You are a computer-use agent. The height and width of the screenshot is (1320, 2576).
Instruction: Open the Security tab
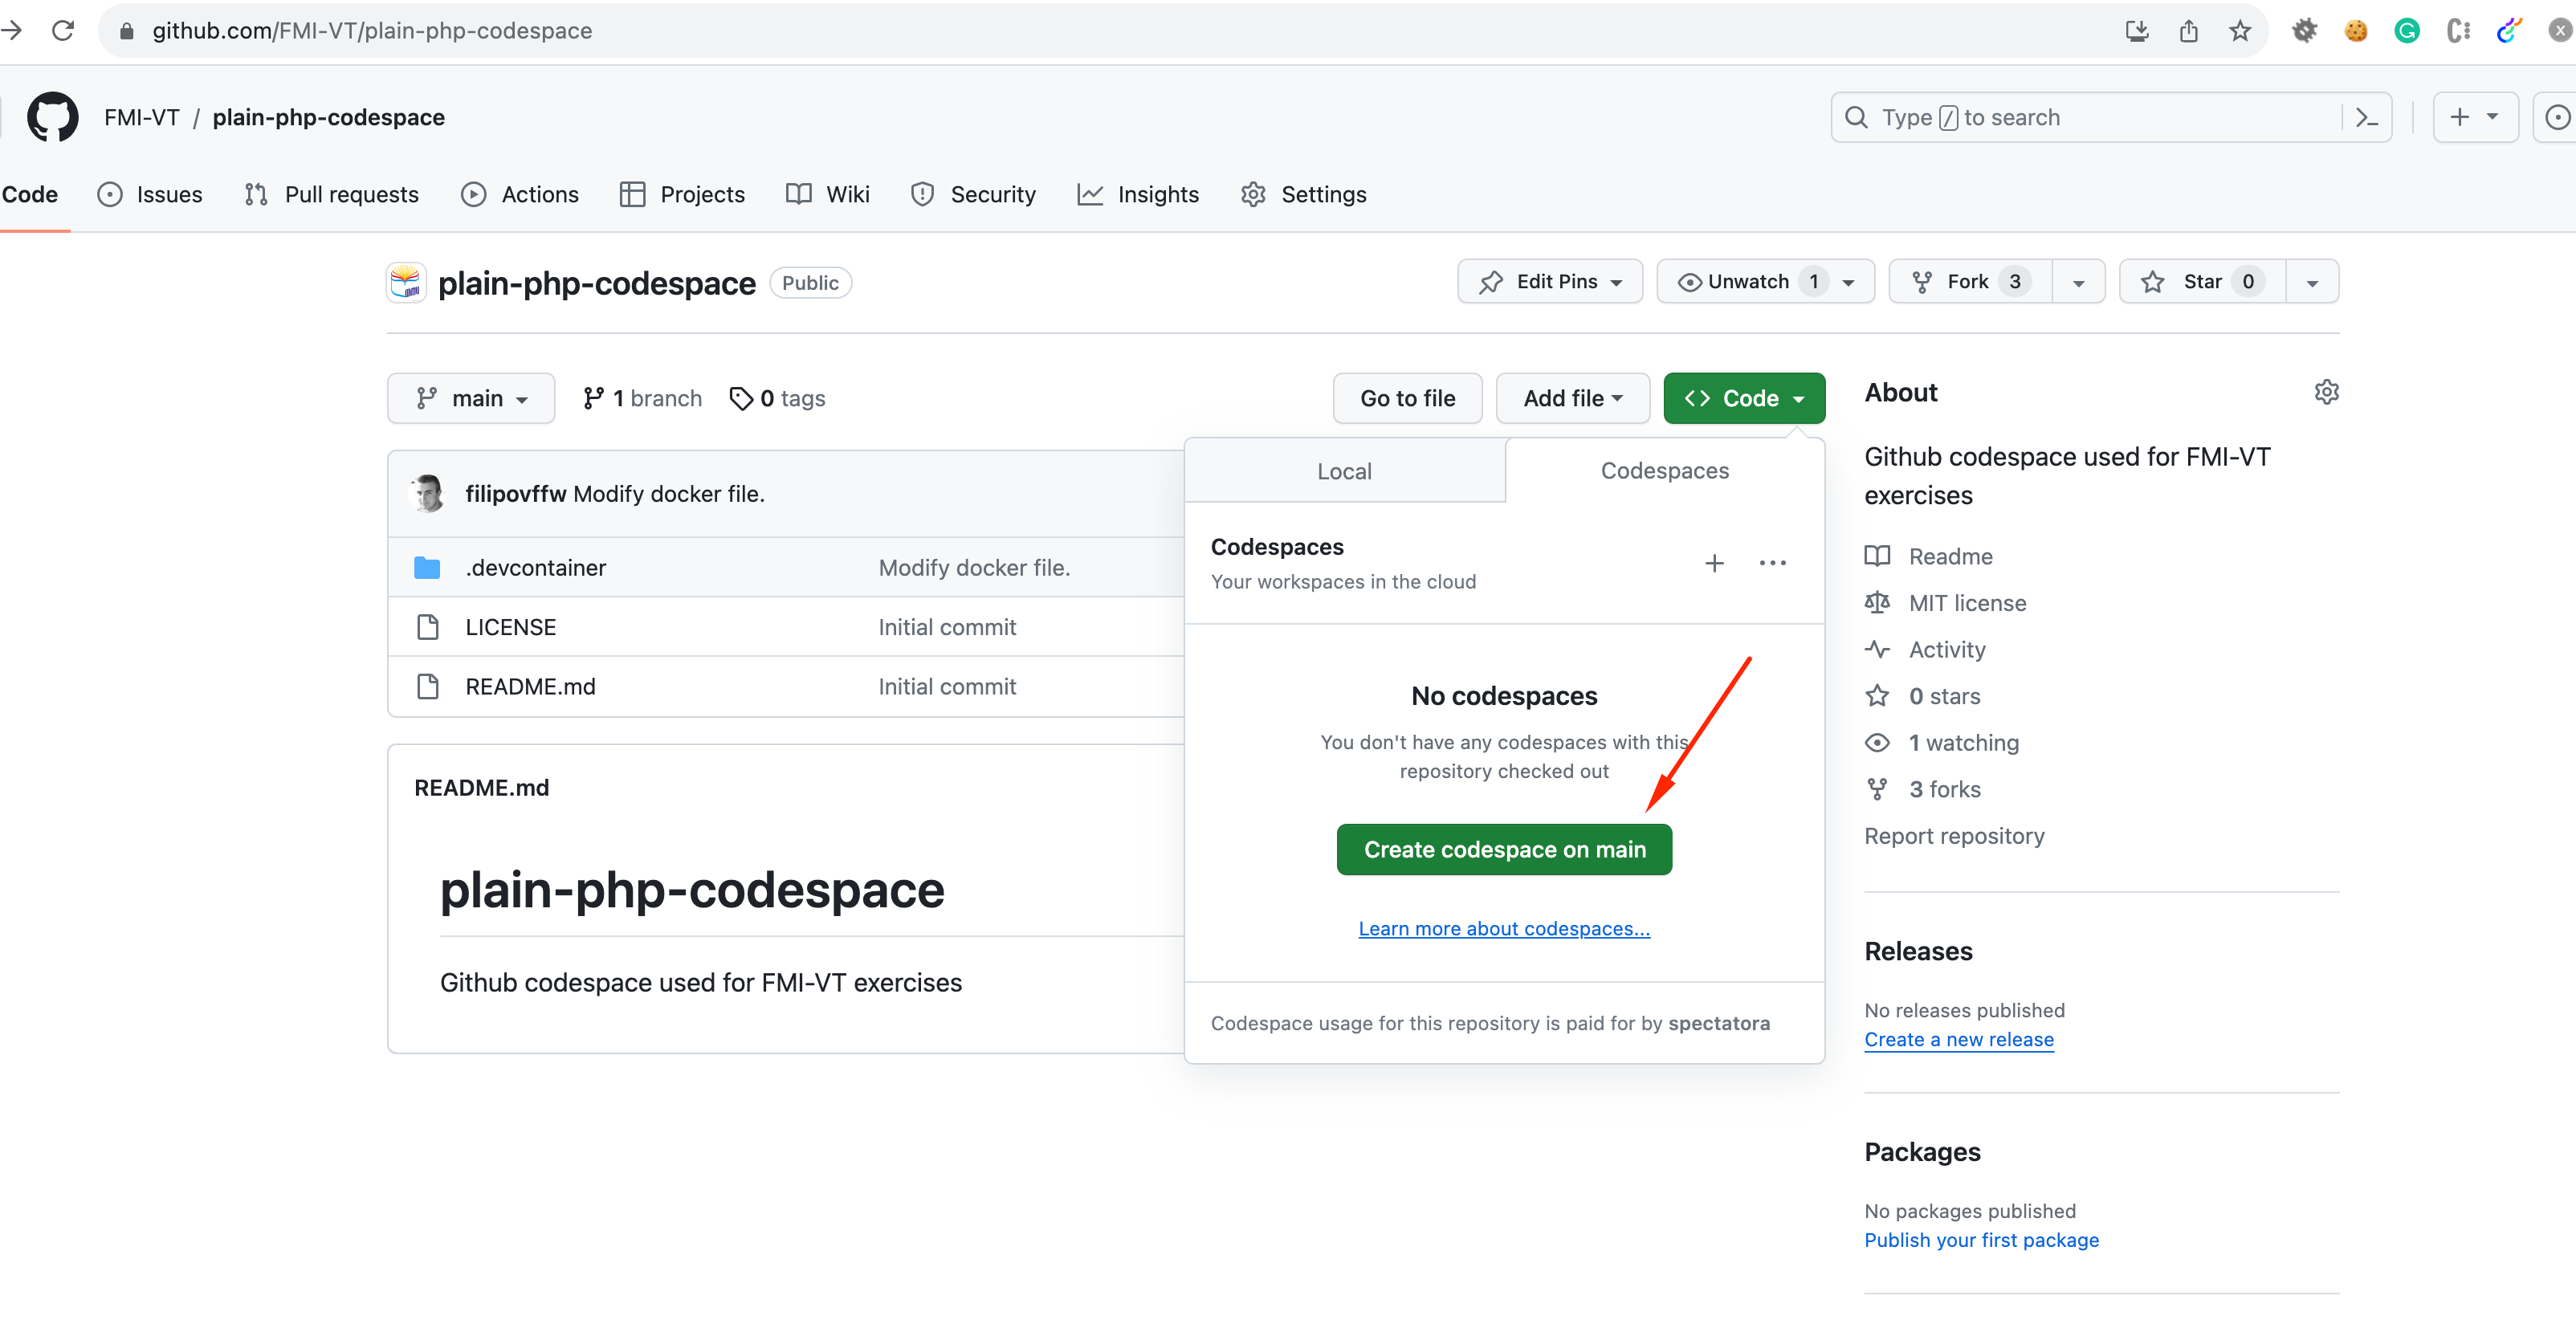click(x=973, y=194)
